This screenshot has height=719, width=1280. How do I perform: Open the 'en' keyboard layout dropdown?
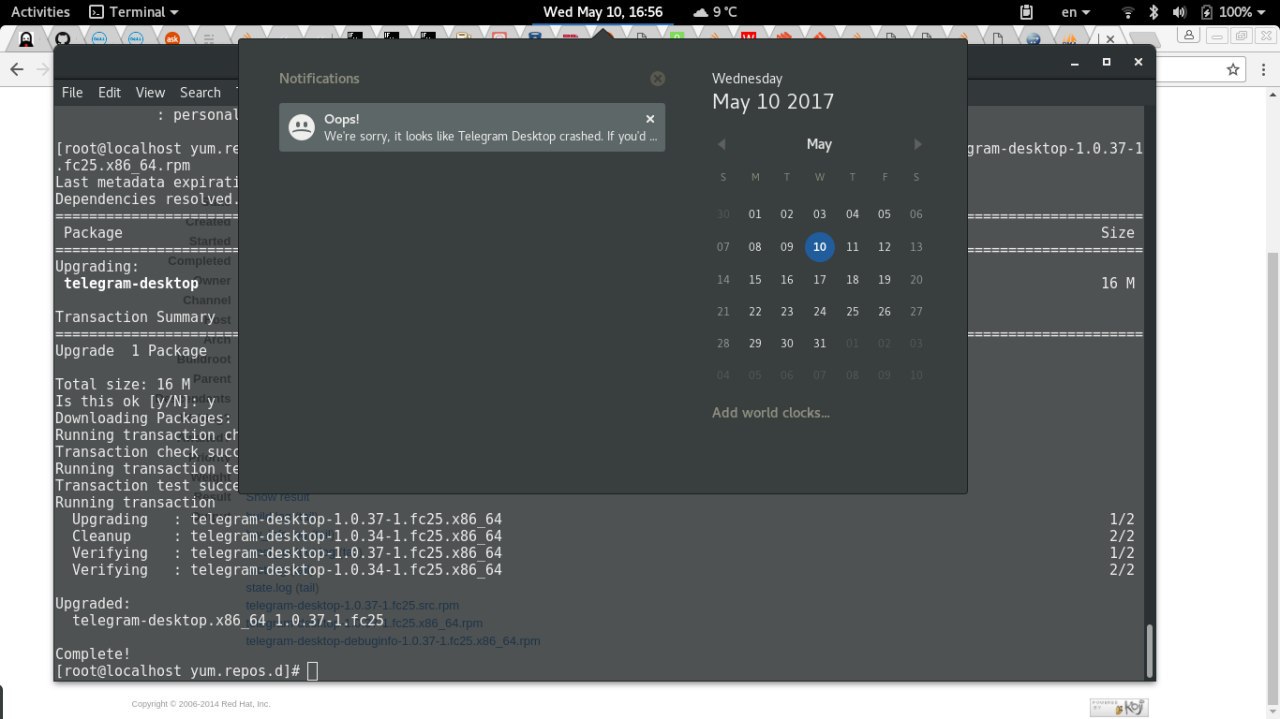(1076, 12)
